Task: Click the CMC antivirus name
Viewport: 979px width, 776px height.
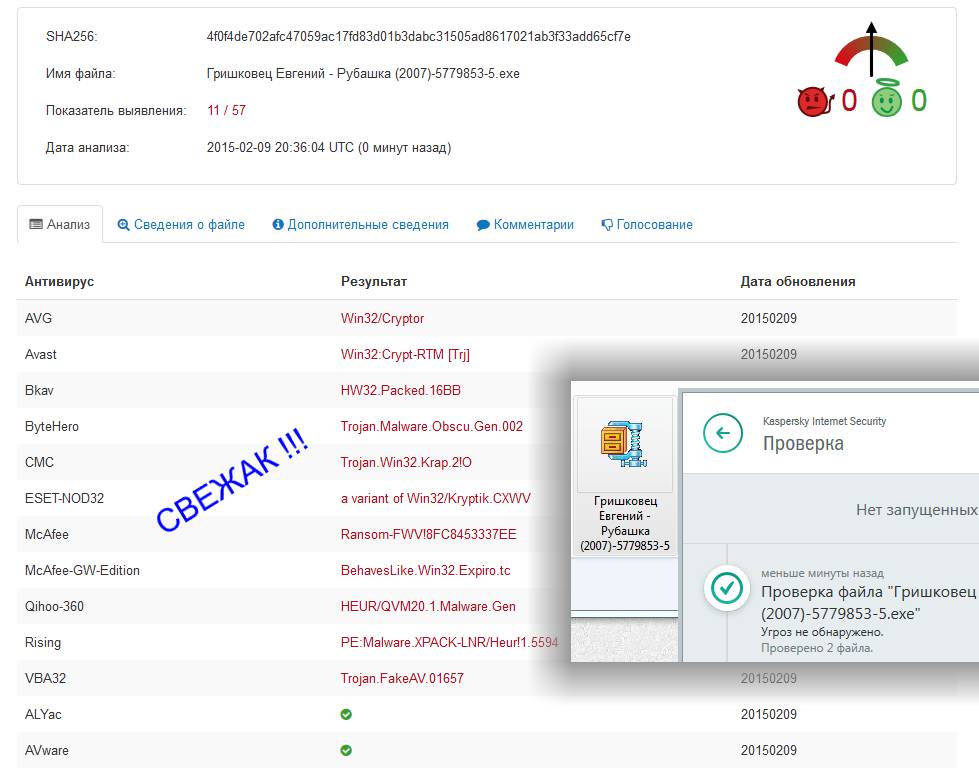Action: coord(39,463)
